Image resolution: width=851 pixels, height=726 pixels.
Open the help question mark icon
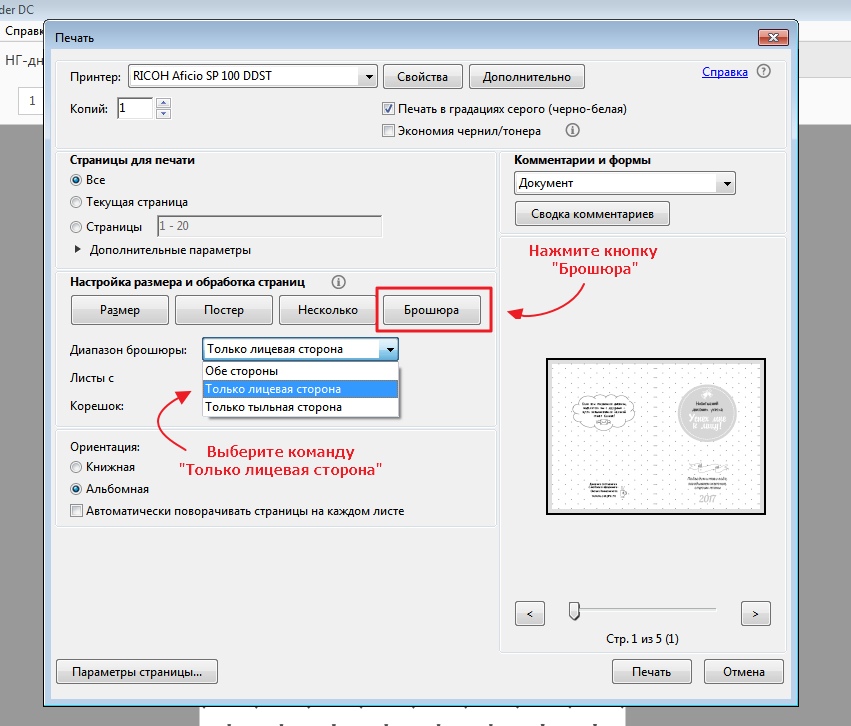[x=763, y=71]
